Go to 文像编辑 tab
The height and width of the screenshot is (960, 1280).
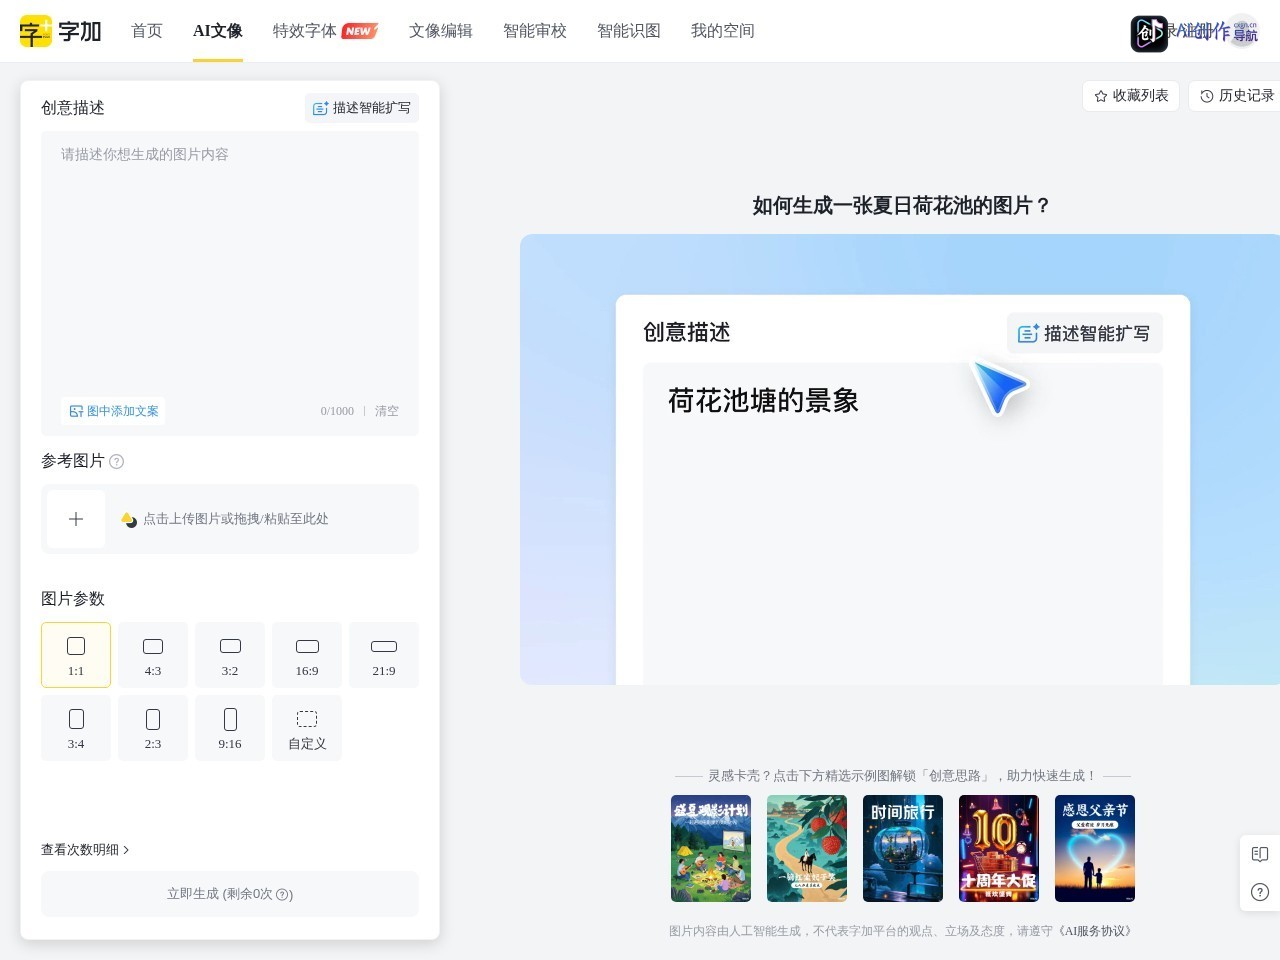click(441, 31)
